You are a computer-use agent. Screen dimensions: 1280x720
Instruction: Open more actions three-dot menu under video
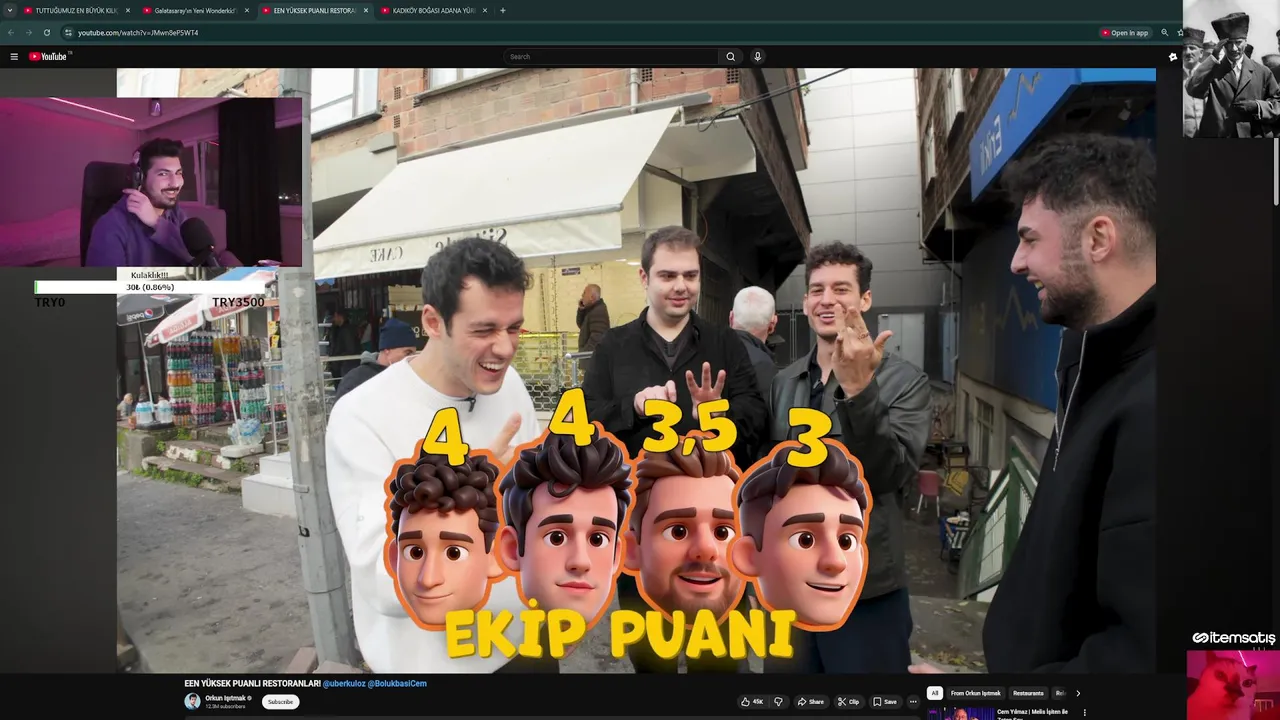912,701
